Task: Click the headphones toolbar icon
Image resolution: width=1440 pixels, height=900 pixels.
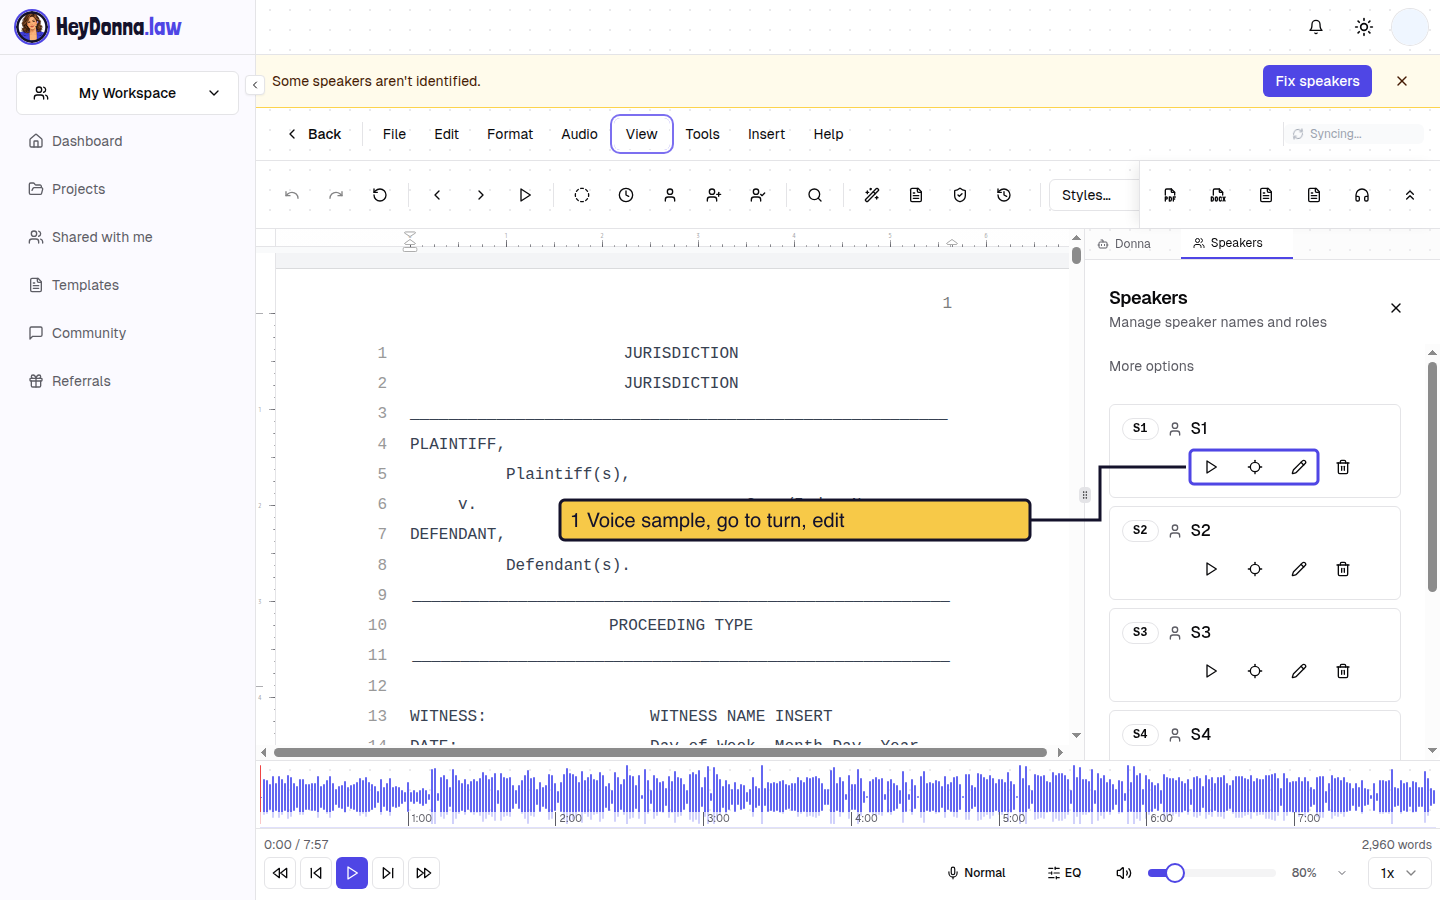Action: [1362, 195]
